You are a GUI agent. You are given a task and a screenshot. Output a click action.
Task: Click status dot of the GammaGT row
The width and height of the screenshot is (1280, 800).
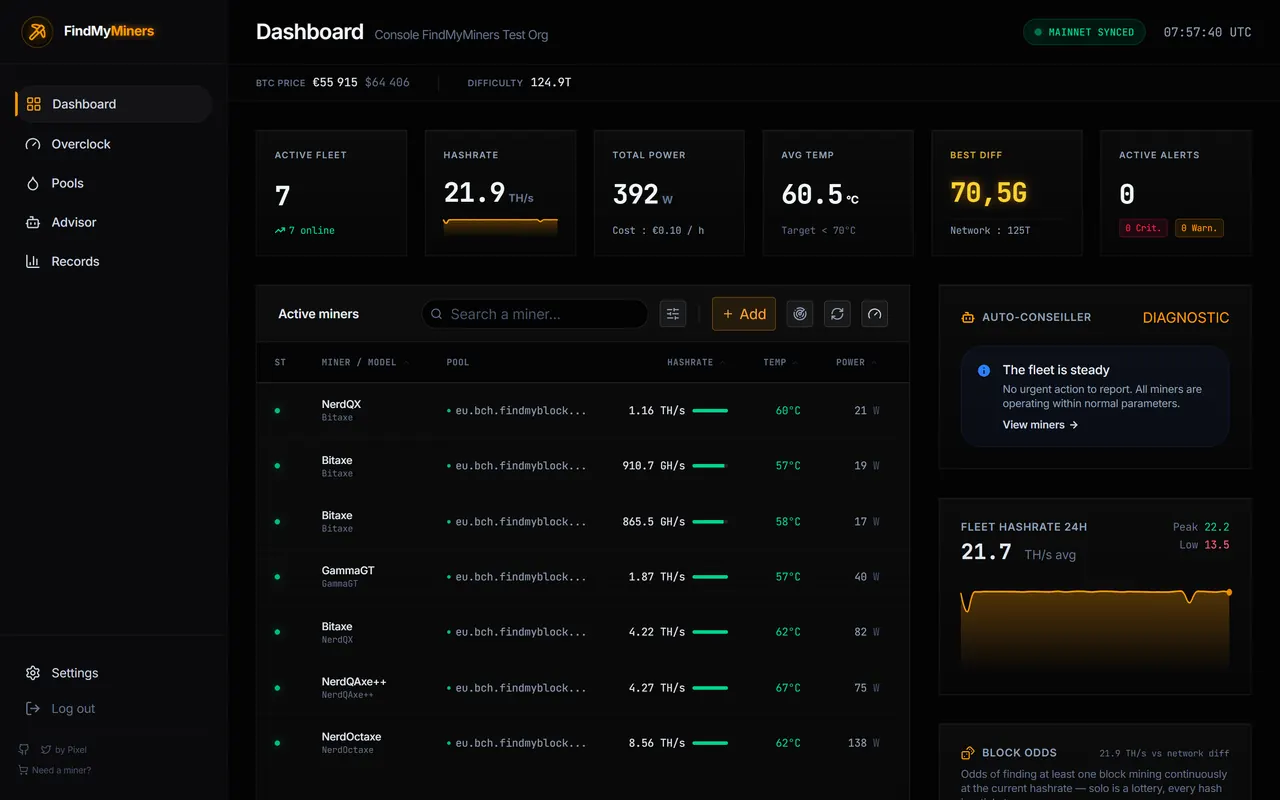click(277, 577)
